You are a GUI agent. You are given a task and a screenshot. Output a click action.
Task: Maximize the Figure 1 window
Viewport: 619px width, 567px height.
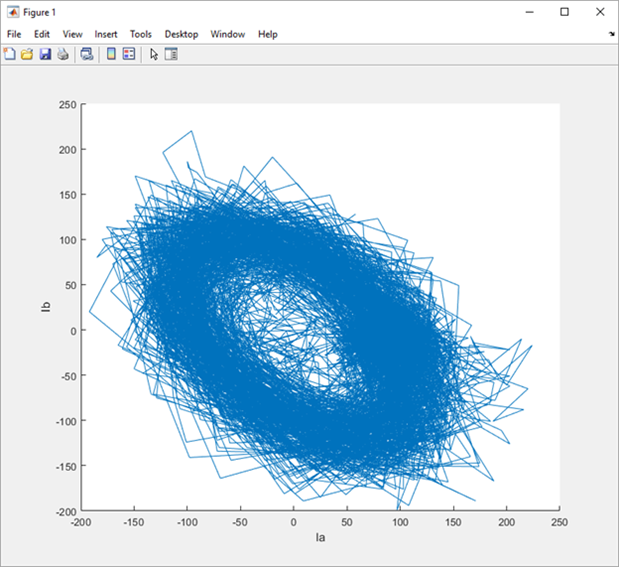click(565, 12)
